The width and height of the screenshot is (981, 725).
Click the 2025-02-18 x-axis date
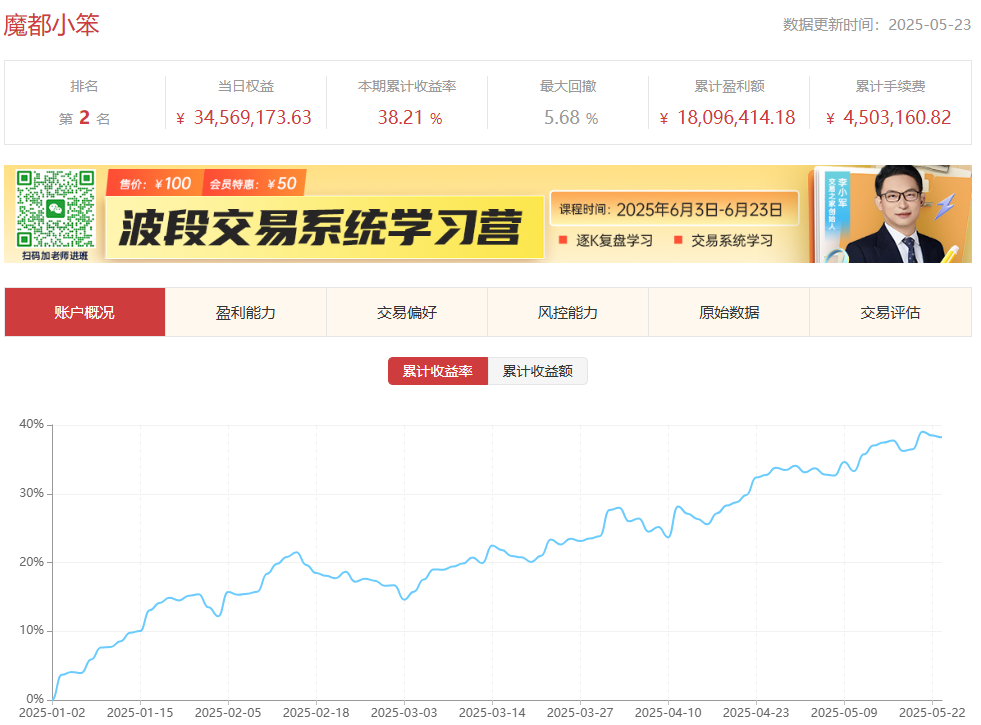tap(316, 712)
